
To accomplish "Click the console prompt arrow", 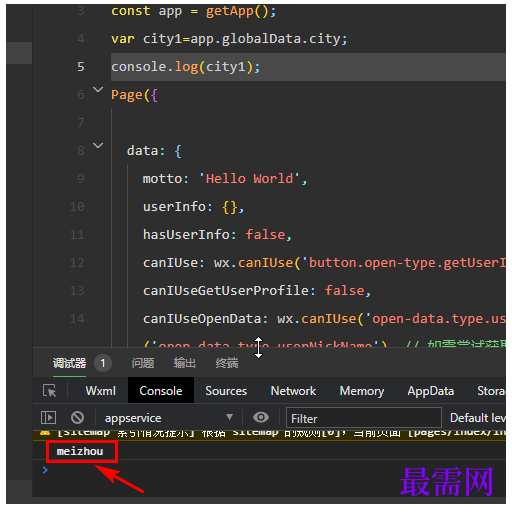I will pyautogui.click(x=45, y=470).
